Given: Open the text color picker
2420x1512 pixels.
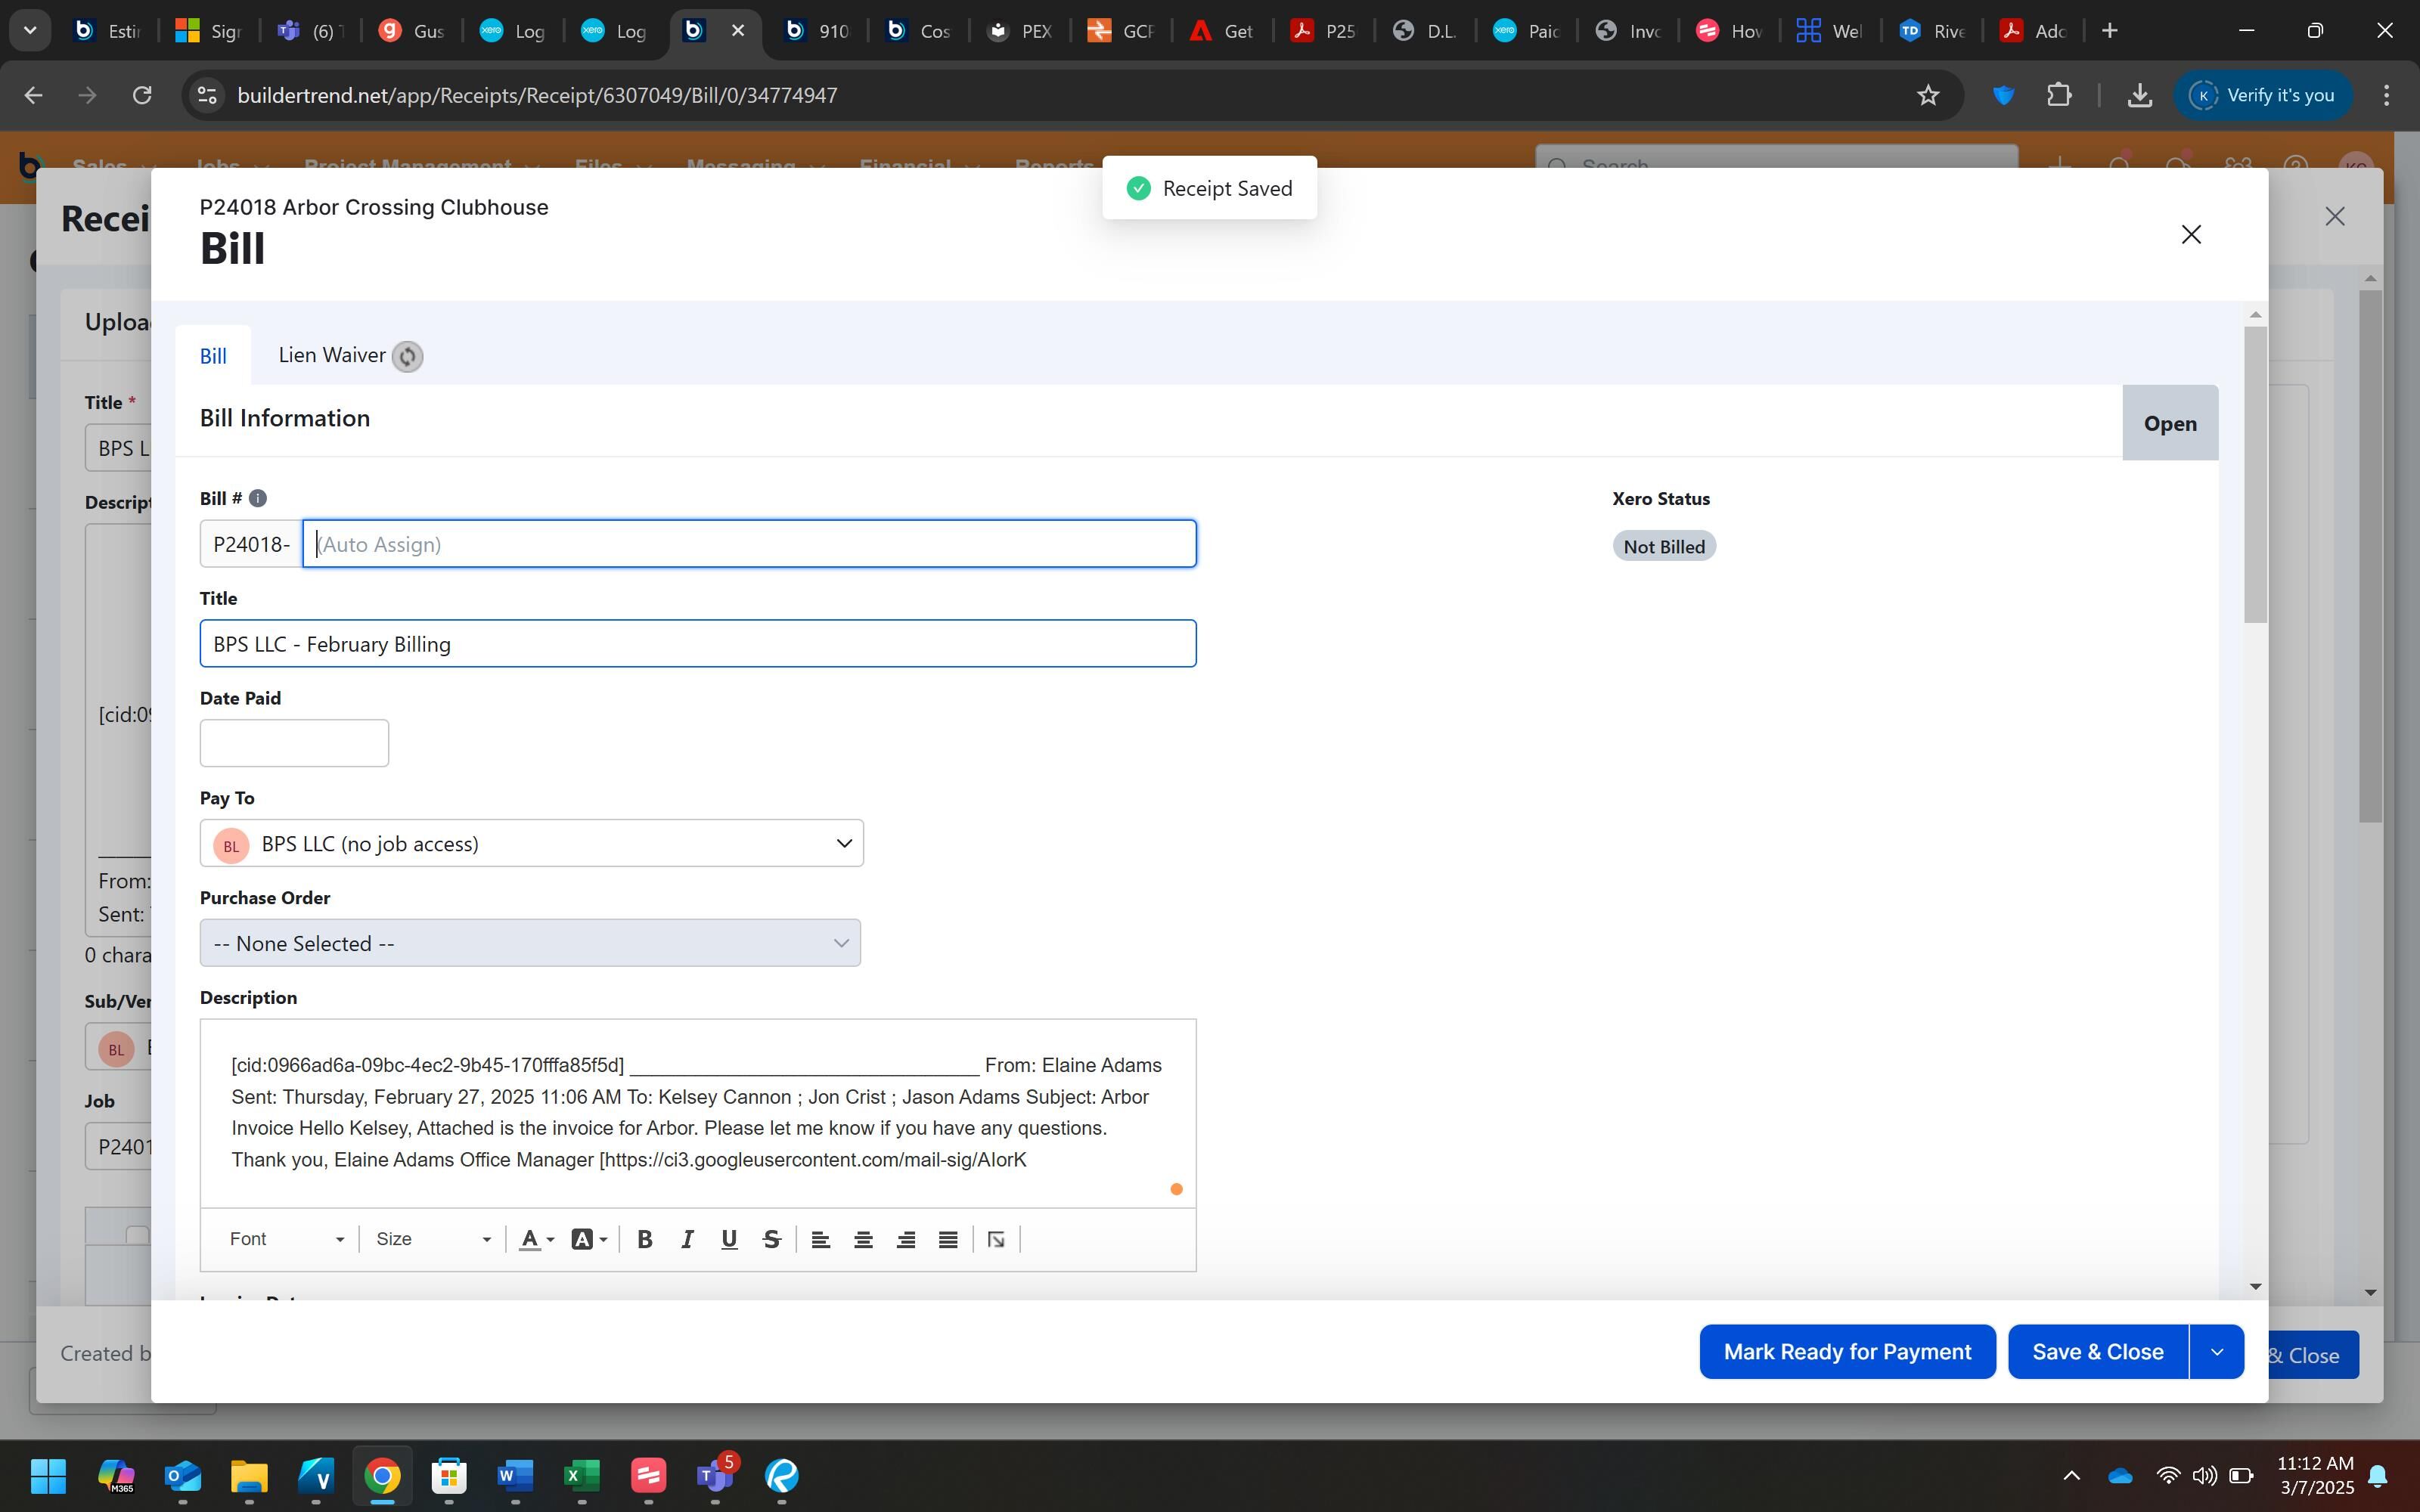Looking at the screenshot, I should [x=536, y=1240].
